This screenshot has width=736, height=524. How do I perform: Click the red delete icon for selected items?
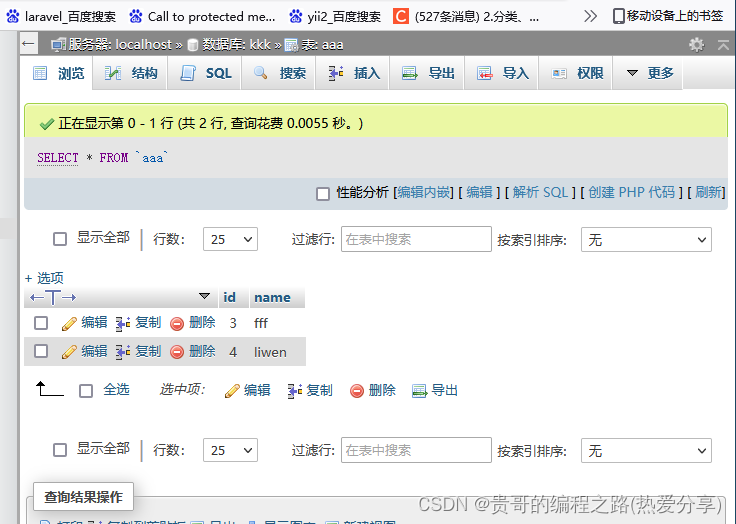[x=357, y=391]
